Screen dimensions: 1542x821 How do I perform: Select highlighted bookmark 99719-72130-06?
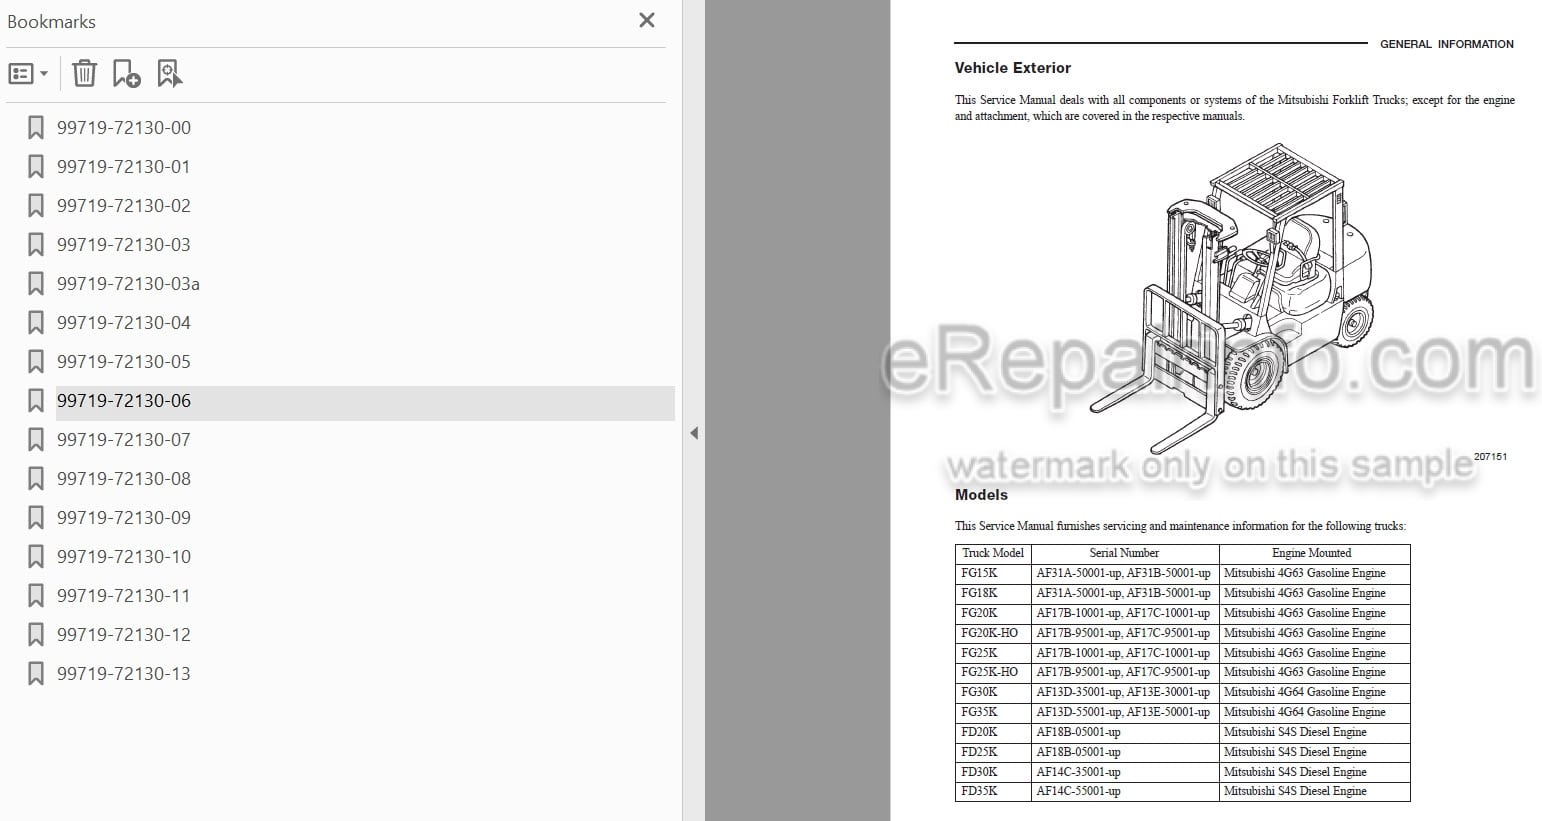point(365,401)
